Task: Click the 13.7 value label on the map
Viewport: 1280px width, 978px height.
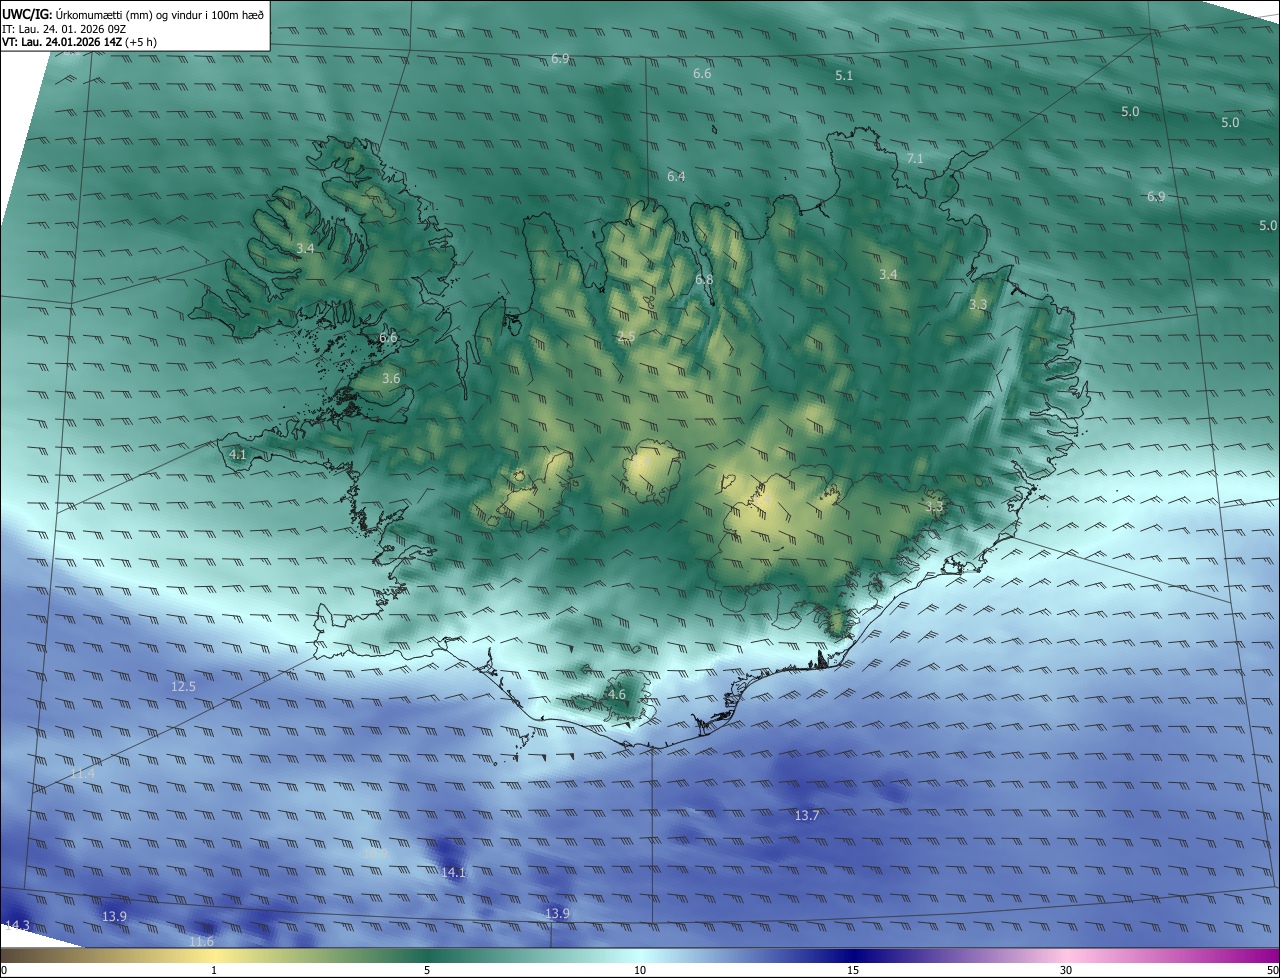Action: click(807, 815)
